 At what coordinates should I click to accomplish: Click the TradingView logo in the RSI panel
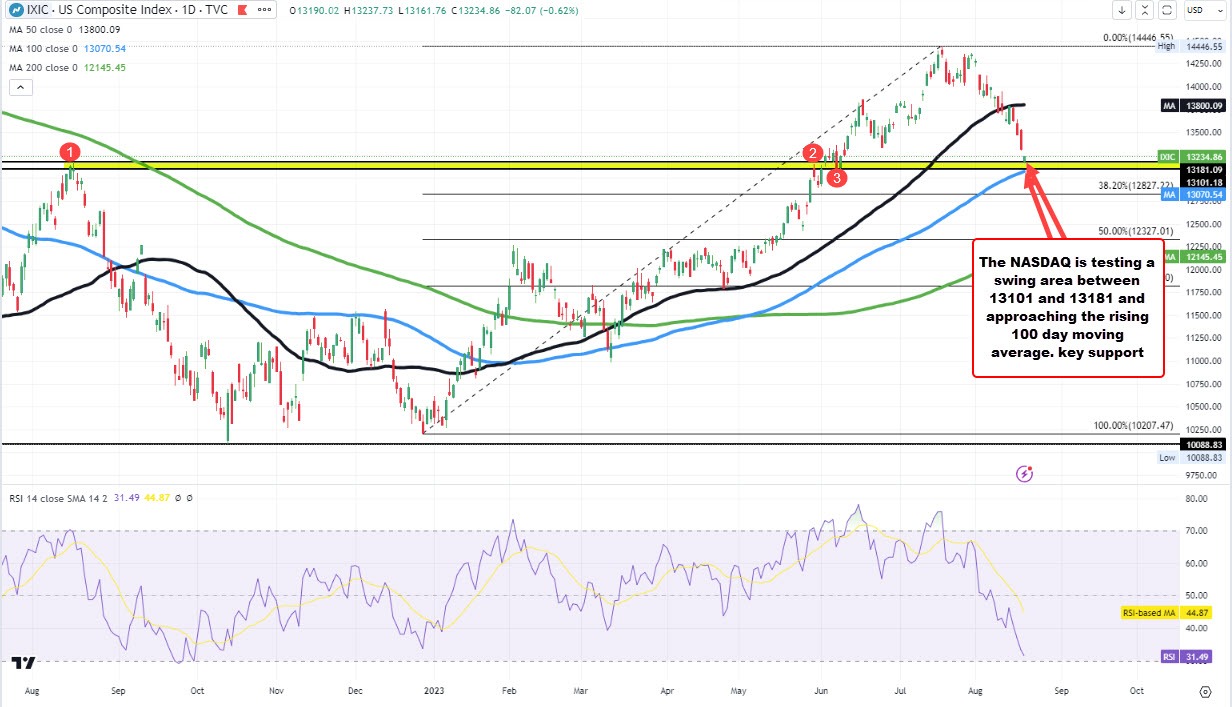[25, 664]
